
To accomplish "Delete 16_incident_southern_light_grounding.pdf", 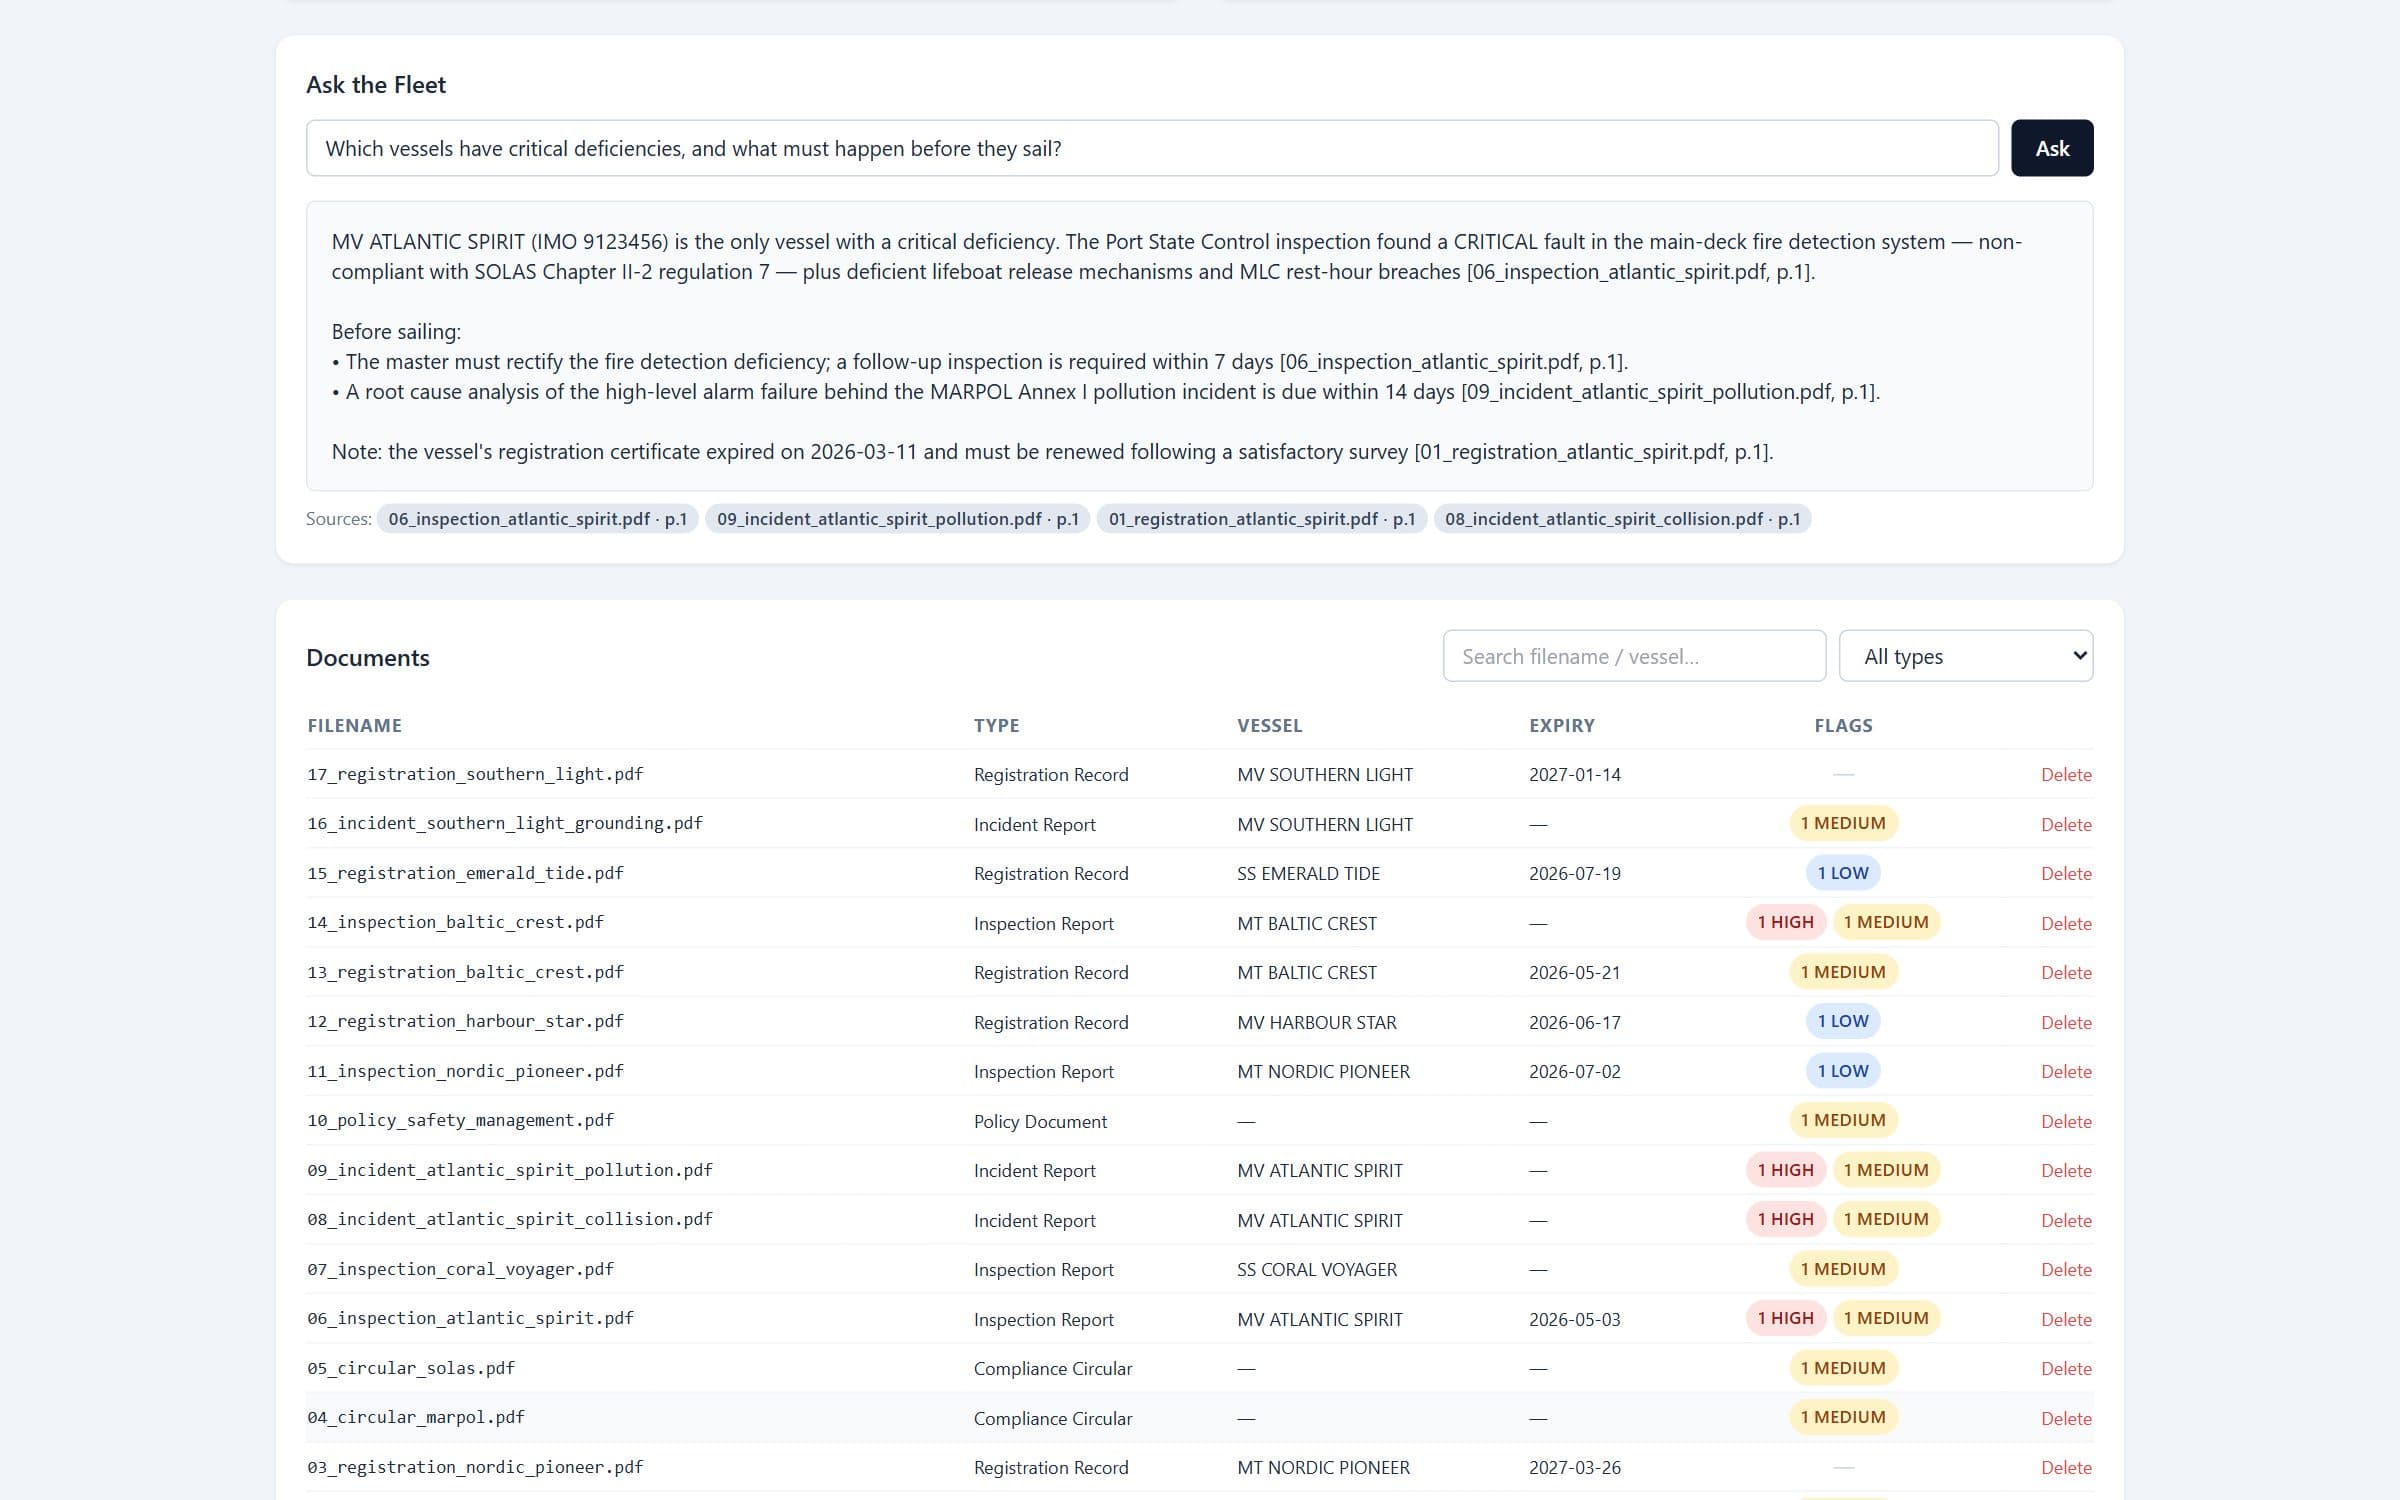I will [x=2066, y=824].
